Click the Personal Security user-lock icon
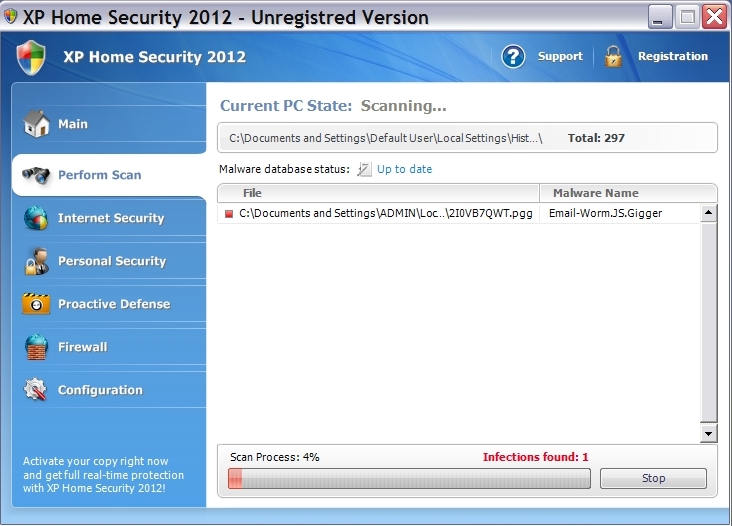The image size is (732, 526). (36, 261)
